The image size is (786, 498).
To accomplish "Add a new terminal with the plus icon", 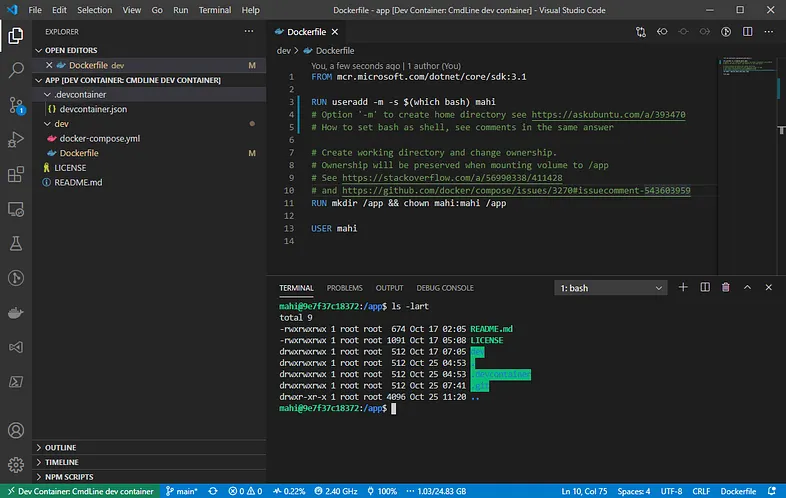I will click(x=684, y=288).
